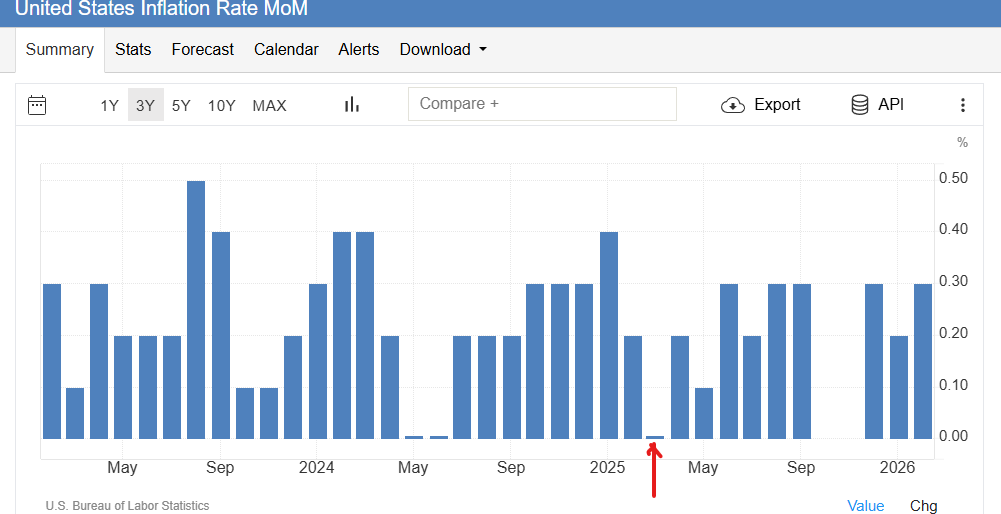The image size is (1001, 514).
Task: Switch to the Stats tab
Action: tap(133, 49)
